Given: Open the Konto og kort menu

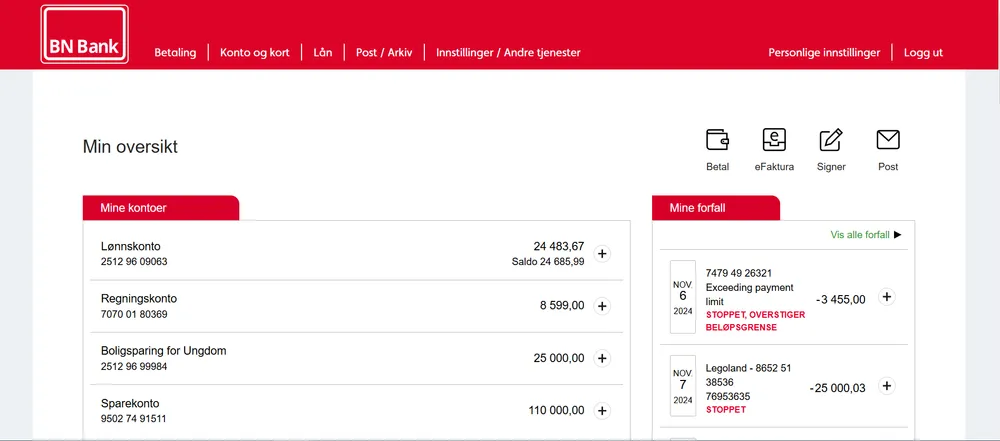Looking at the screenshot, I should (254, 53).
